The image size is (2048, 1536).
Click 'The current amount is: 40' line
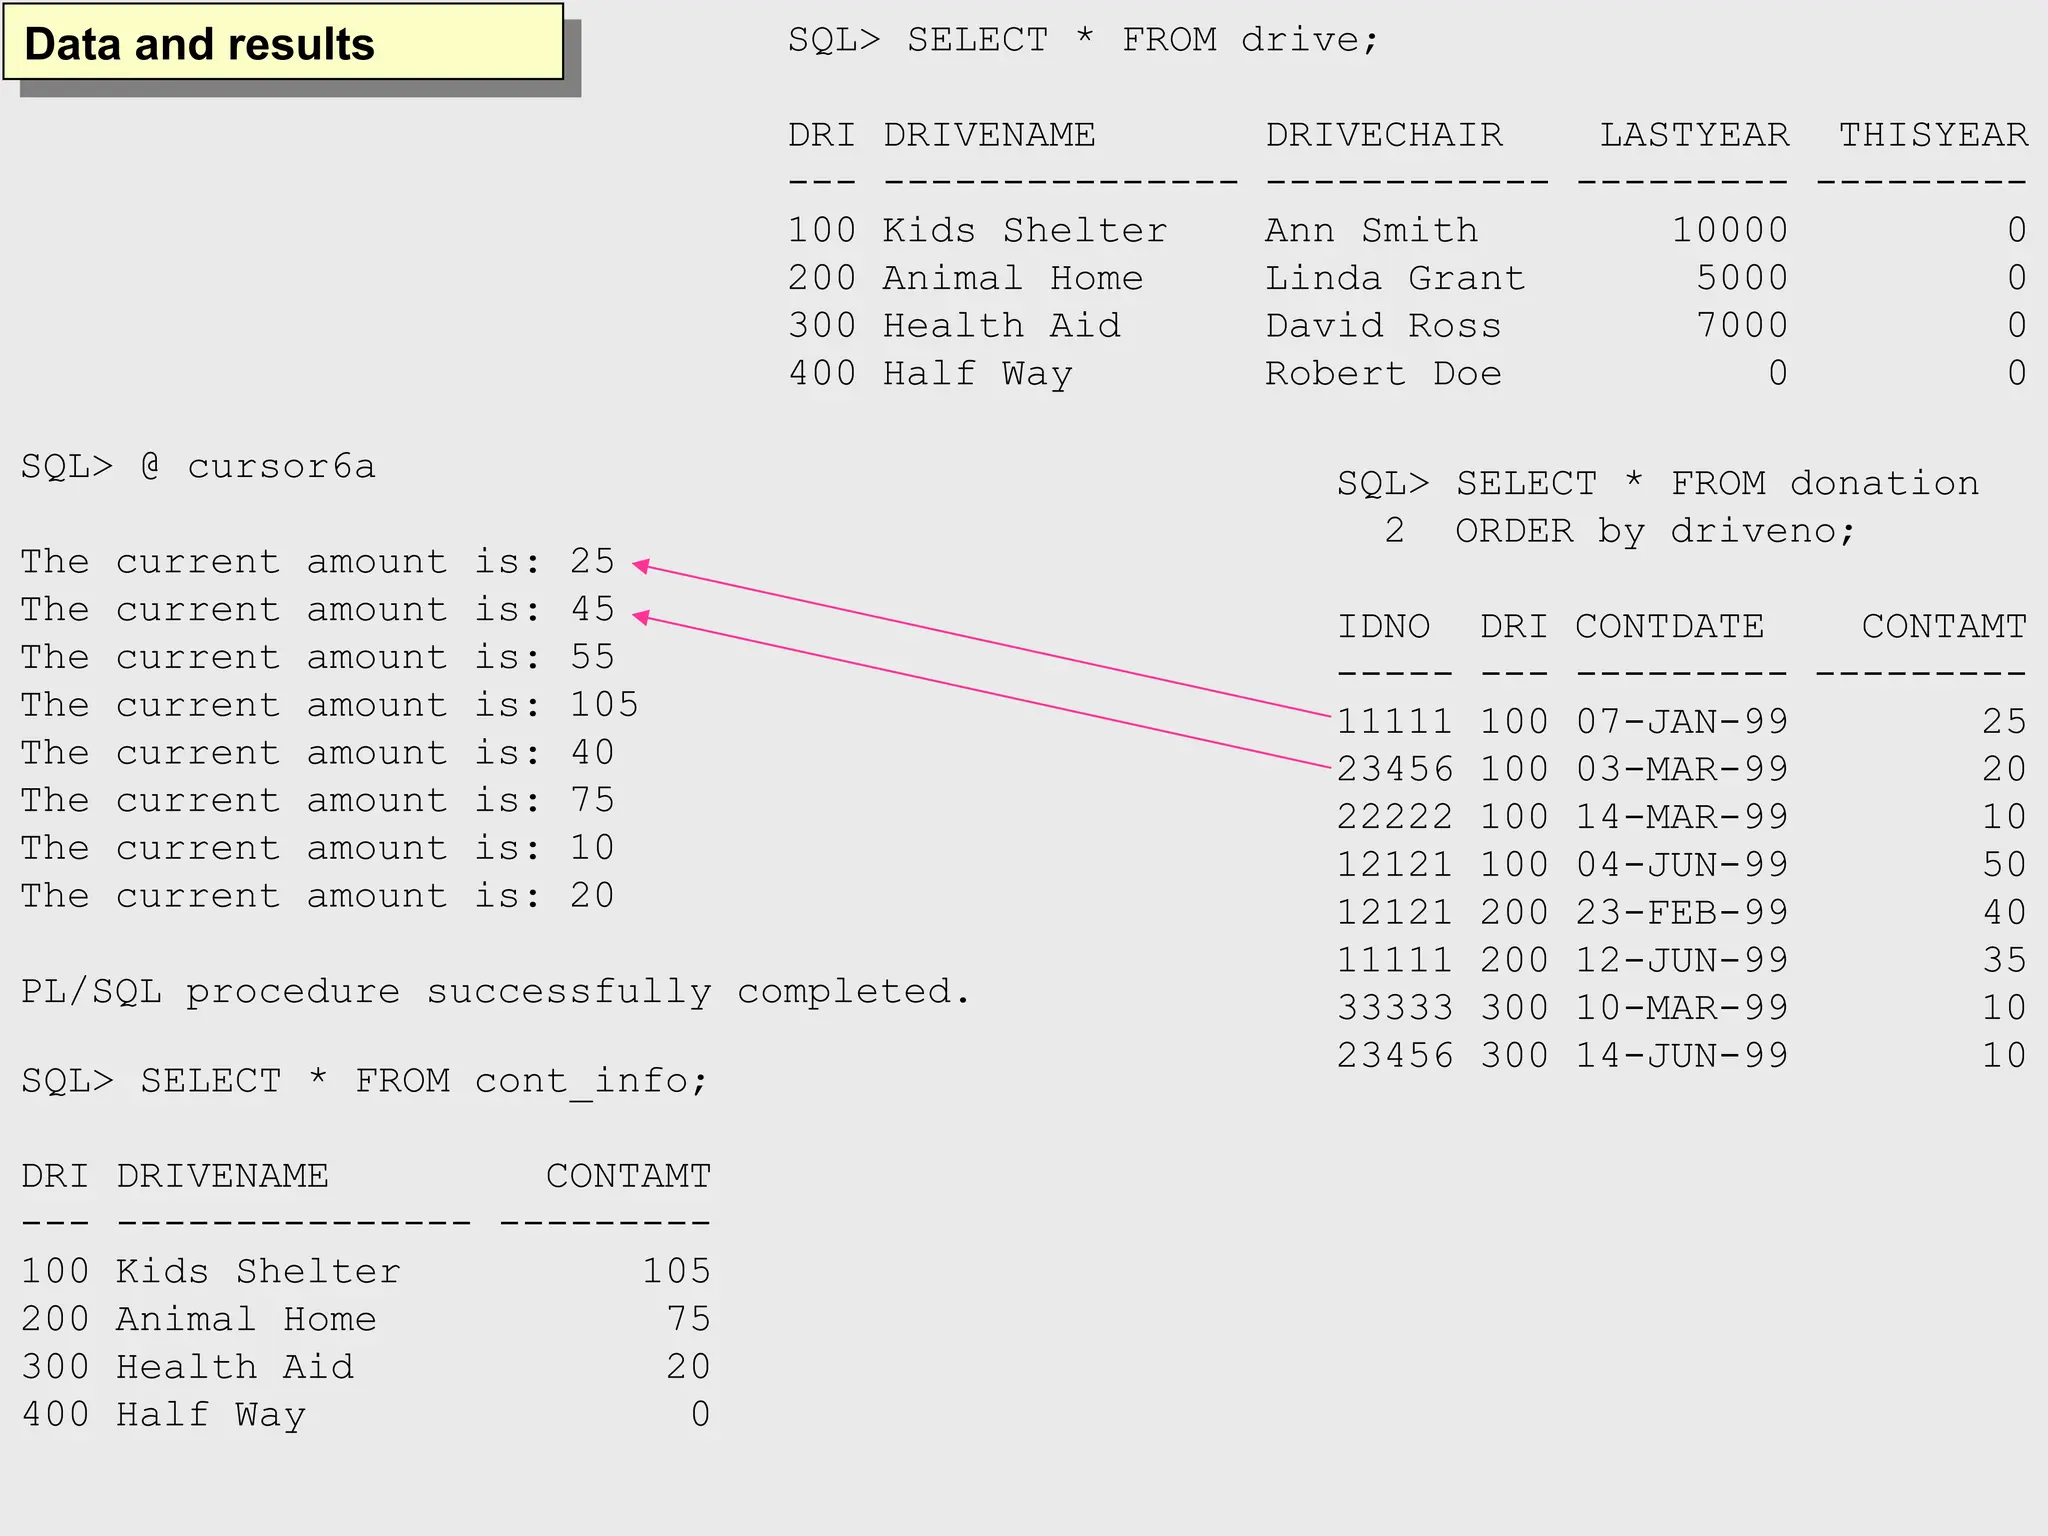tap(318, 753)
